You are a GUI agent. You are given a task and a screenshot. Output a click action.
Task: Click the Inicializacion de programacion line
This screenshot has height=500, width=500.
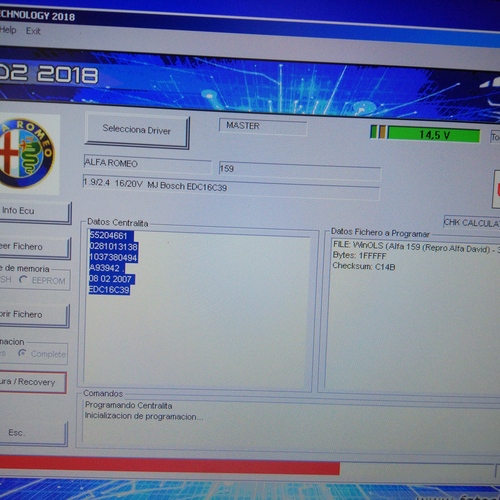click(144, 416)
